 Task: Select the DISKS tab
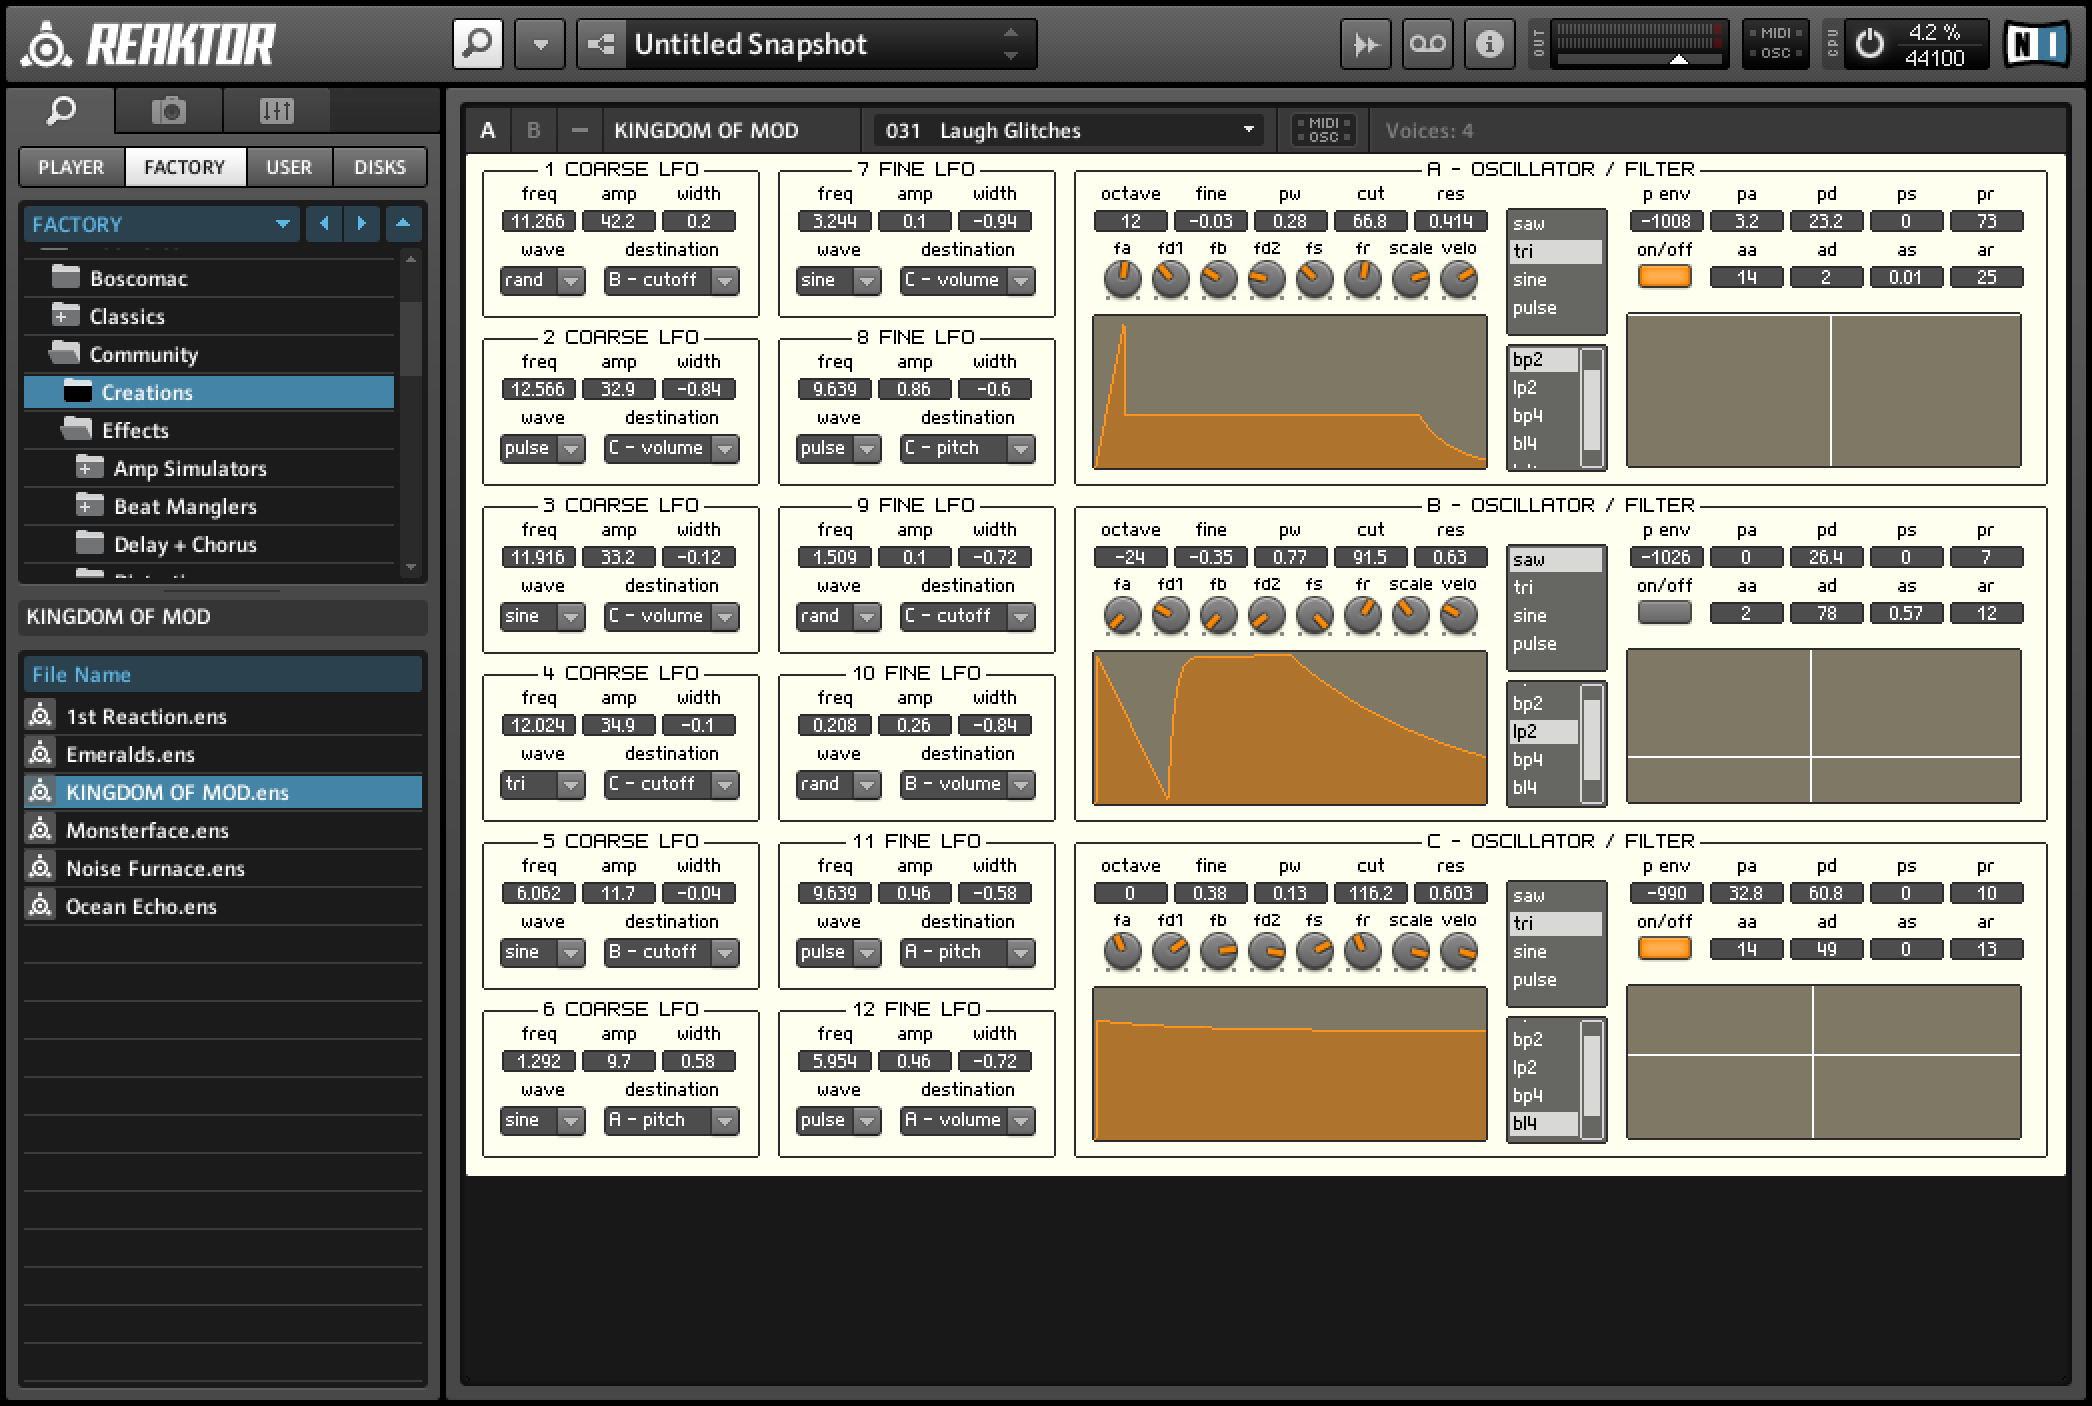click(380, 167)
